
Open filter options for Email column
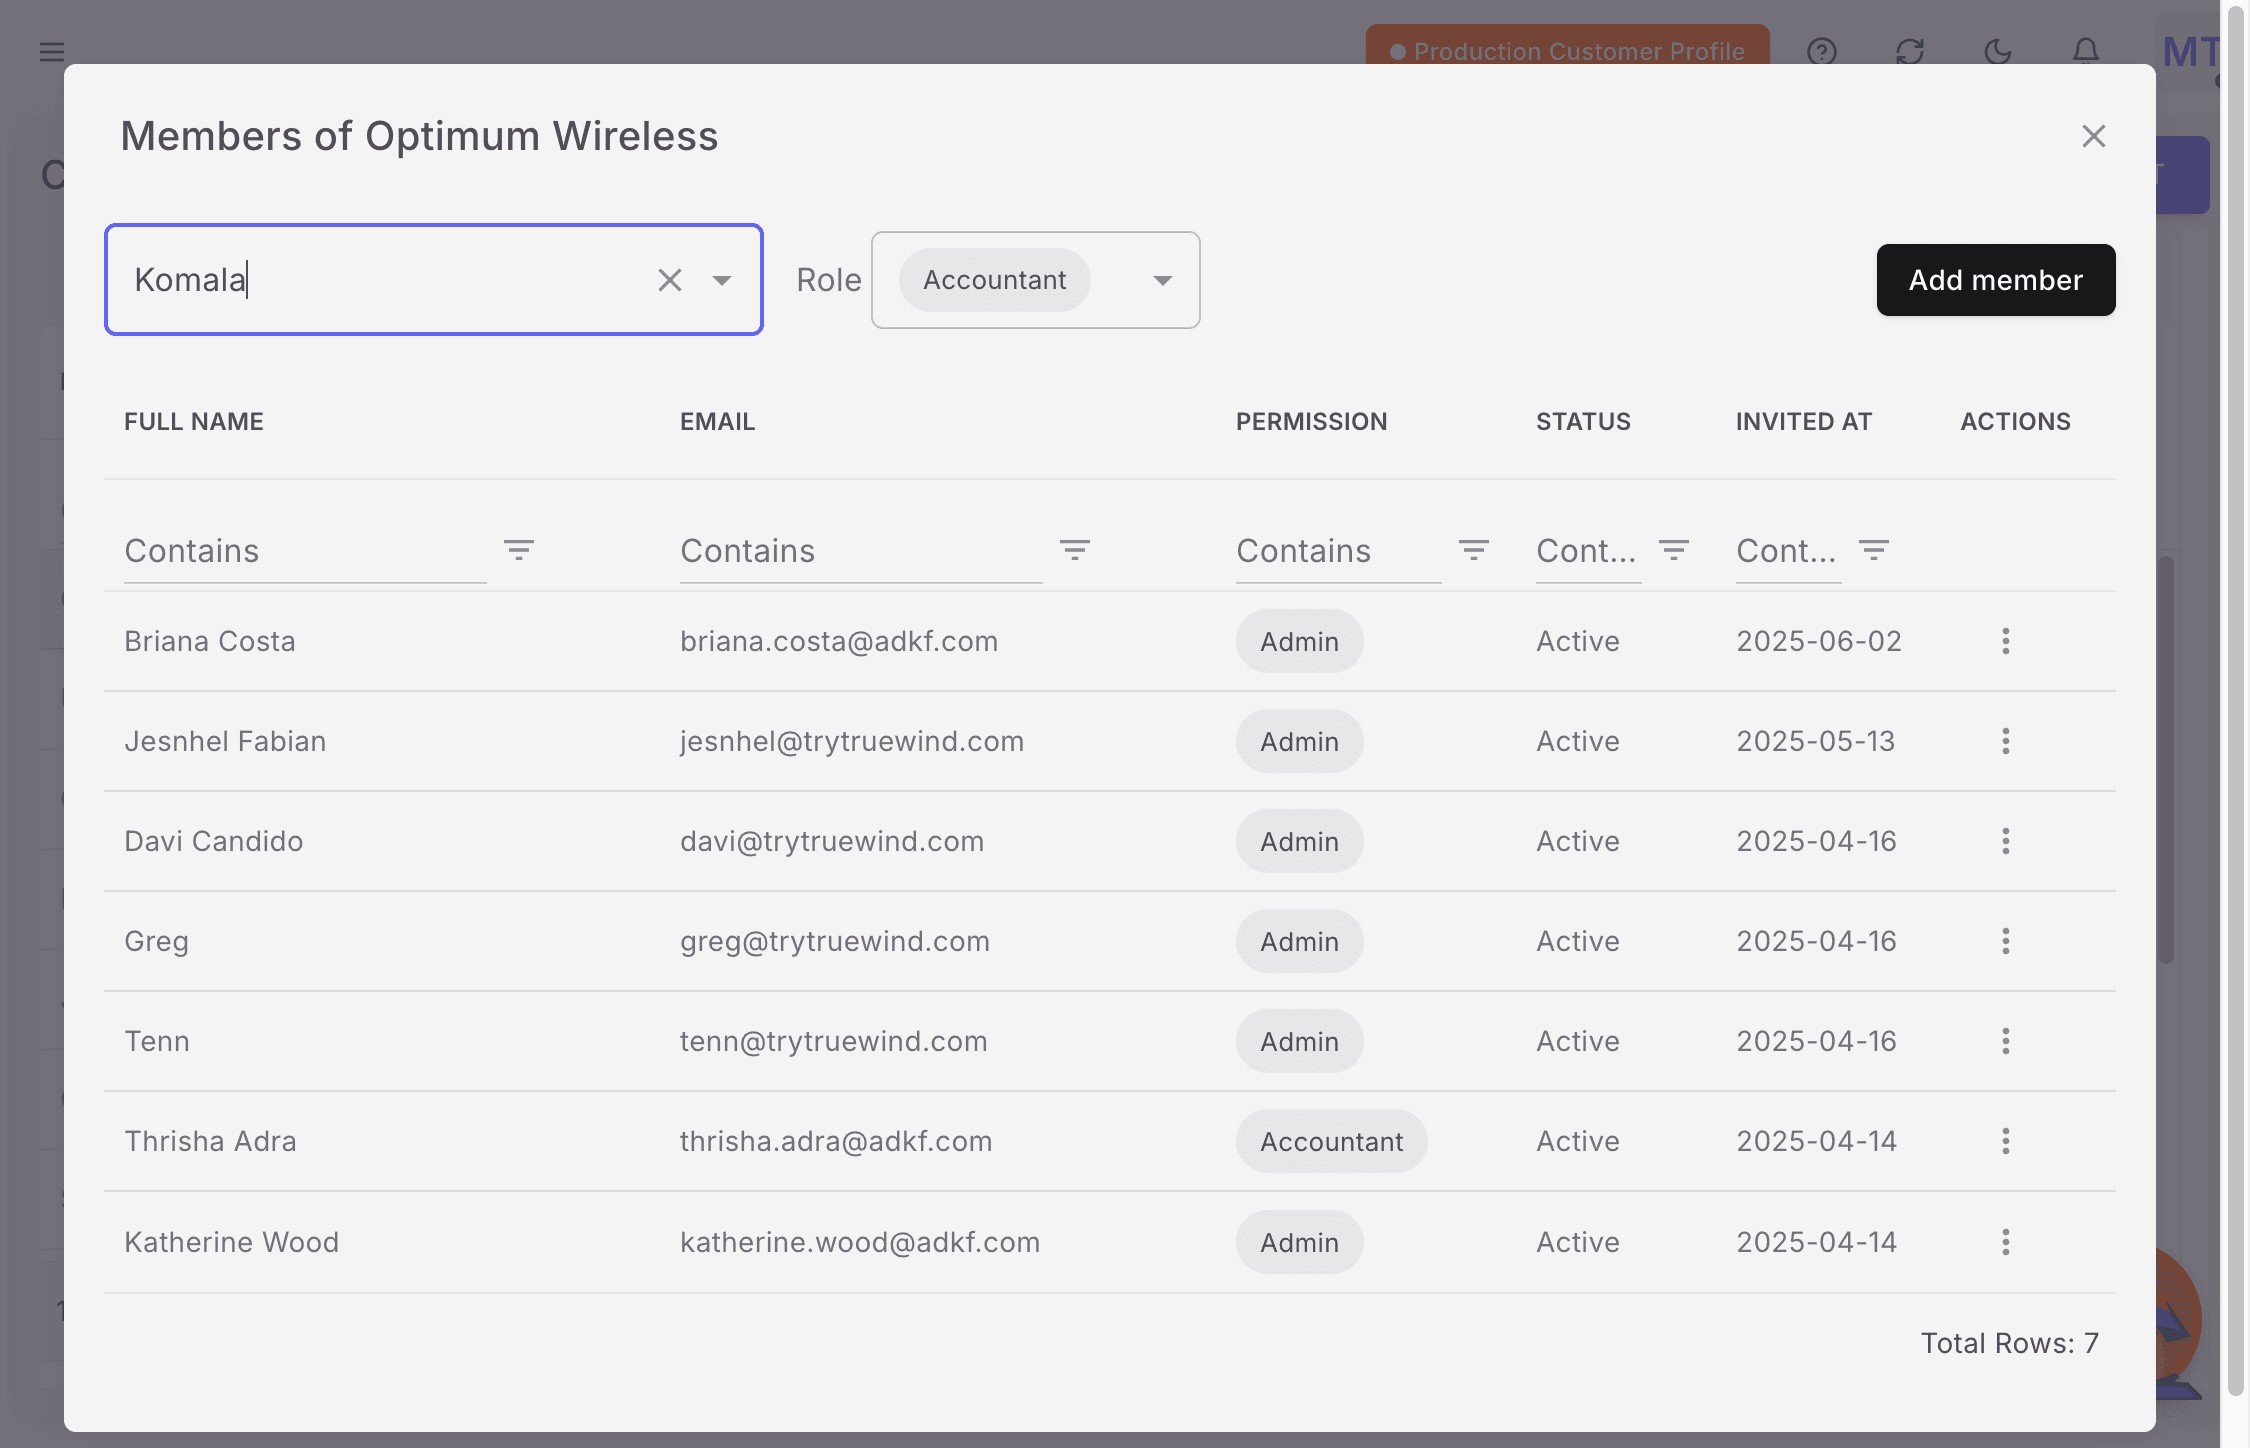1075,550
